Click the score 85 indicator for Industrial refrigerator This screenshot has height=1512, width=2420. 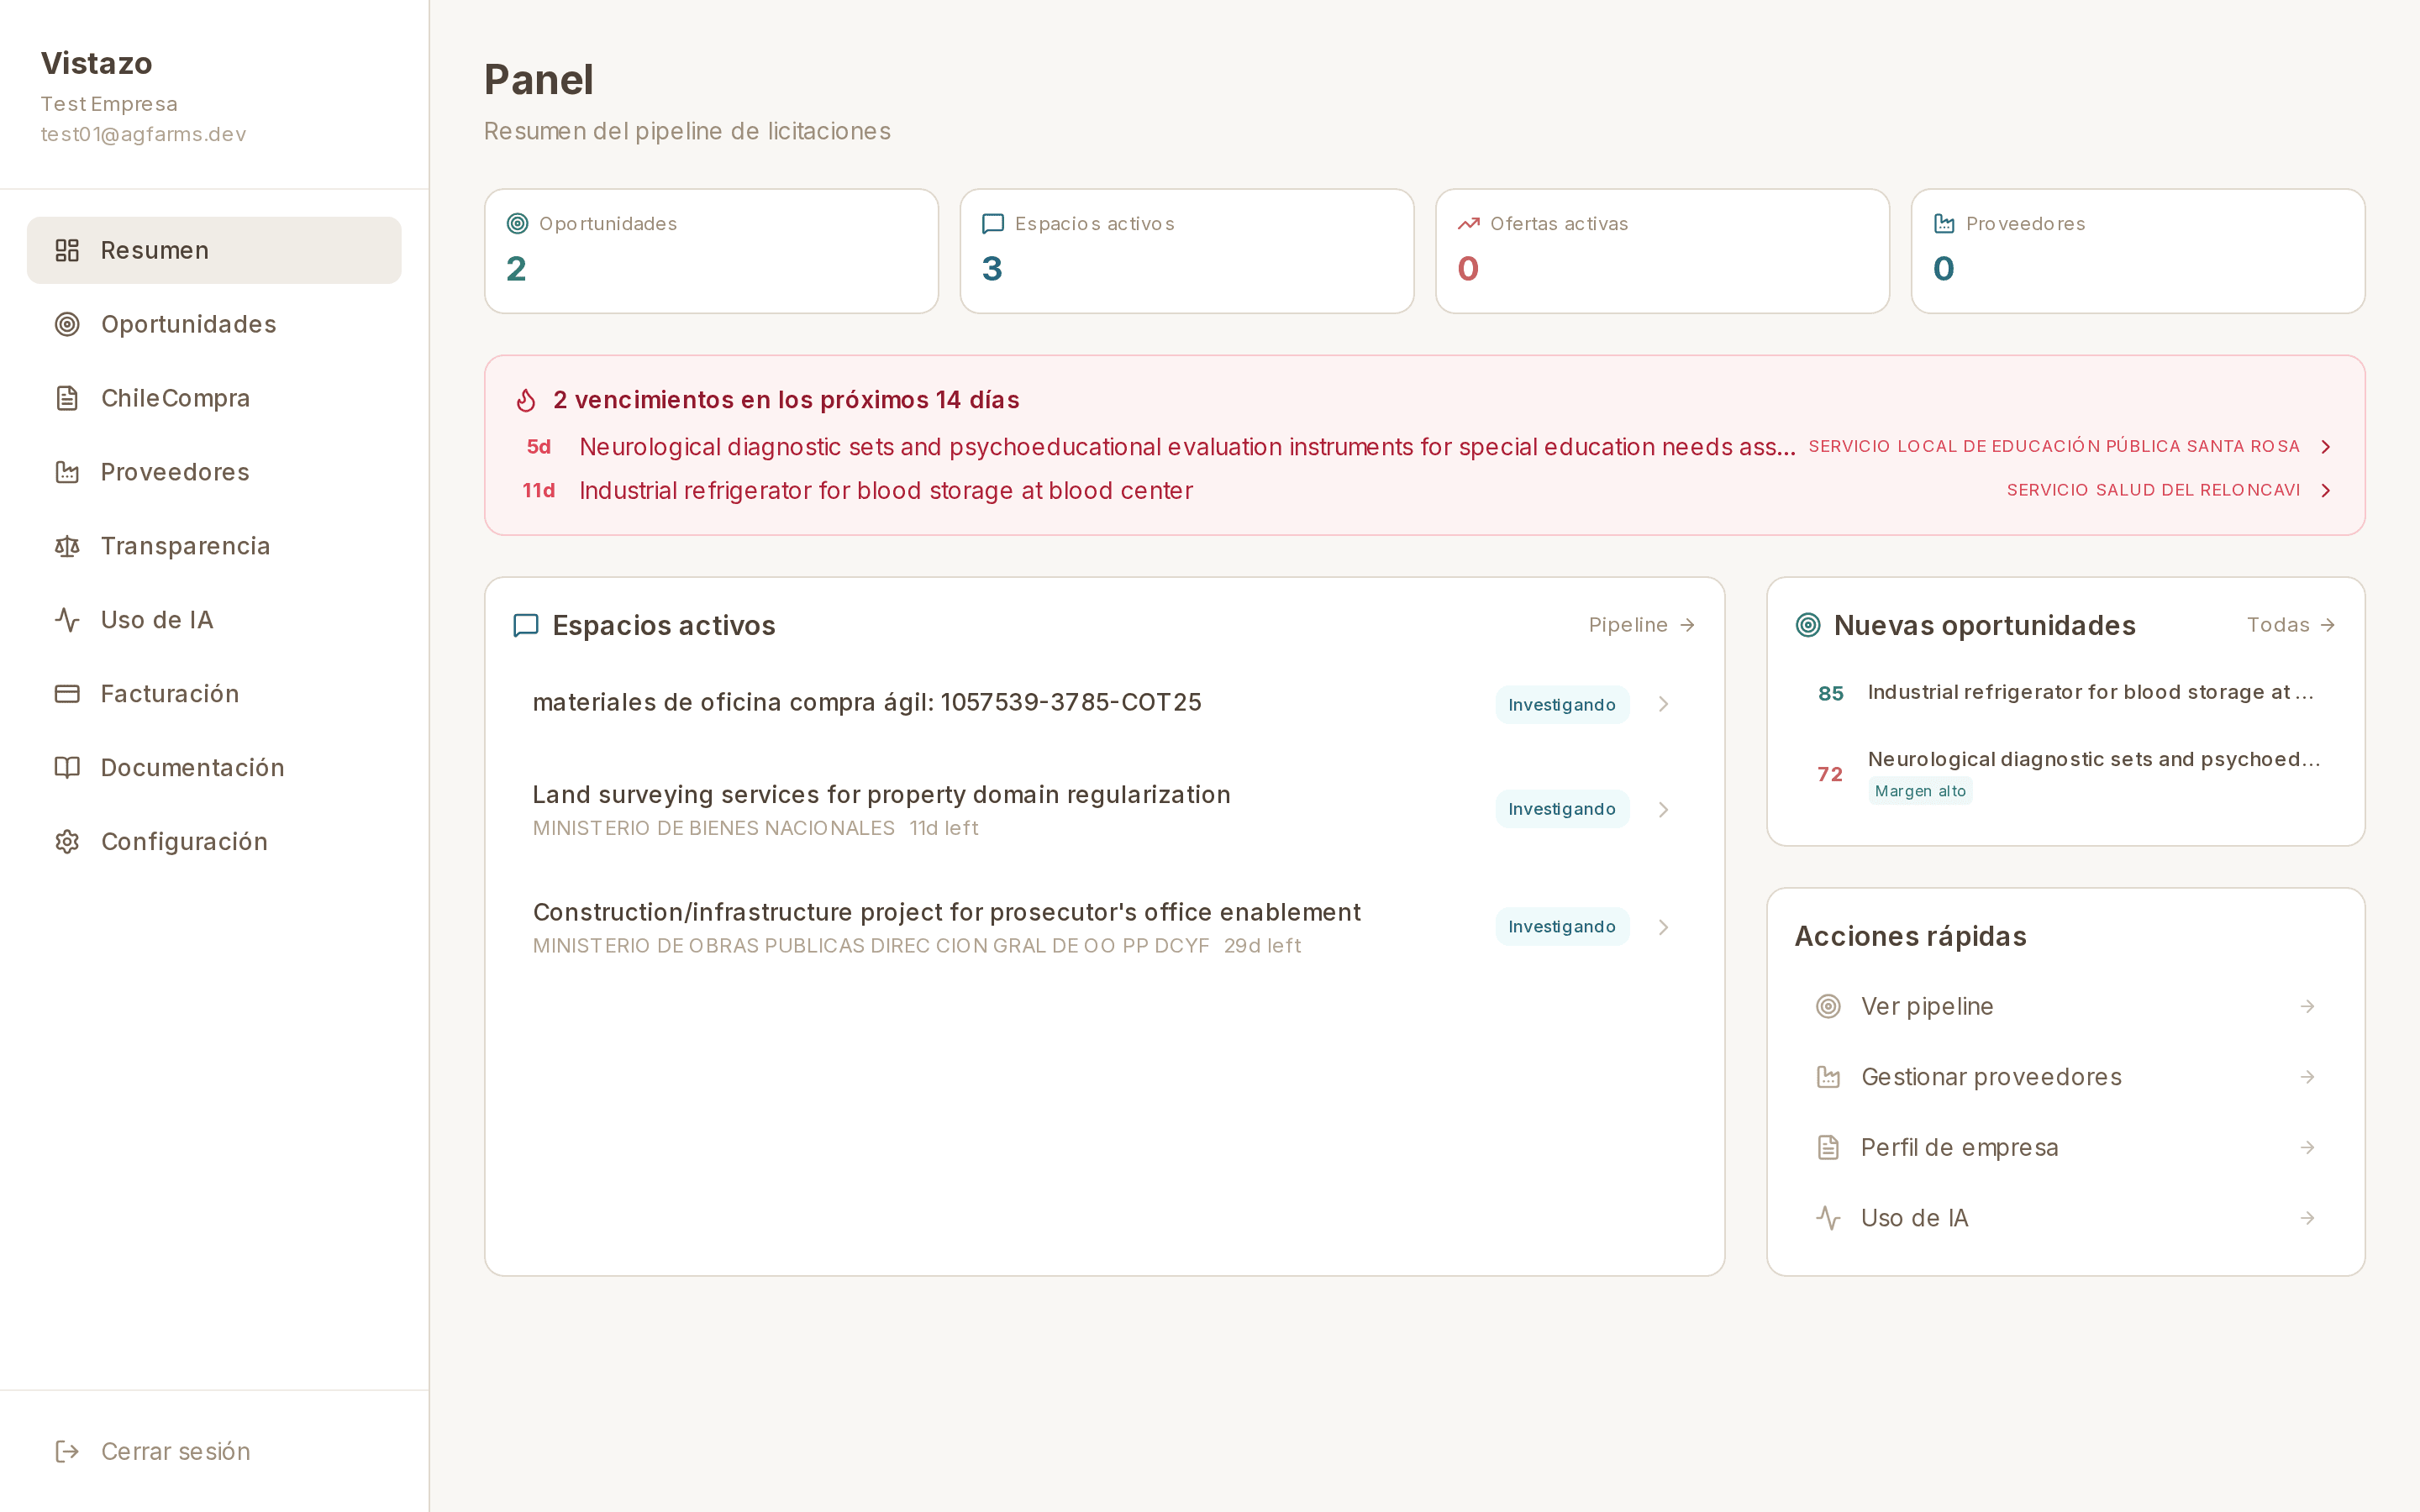click(x=1830, y=692)
